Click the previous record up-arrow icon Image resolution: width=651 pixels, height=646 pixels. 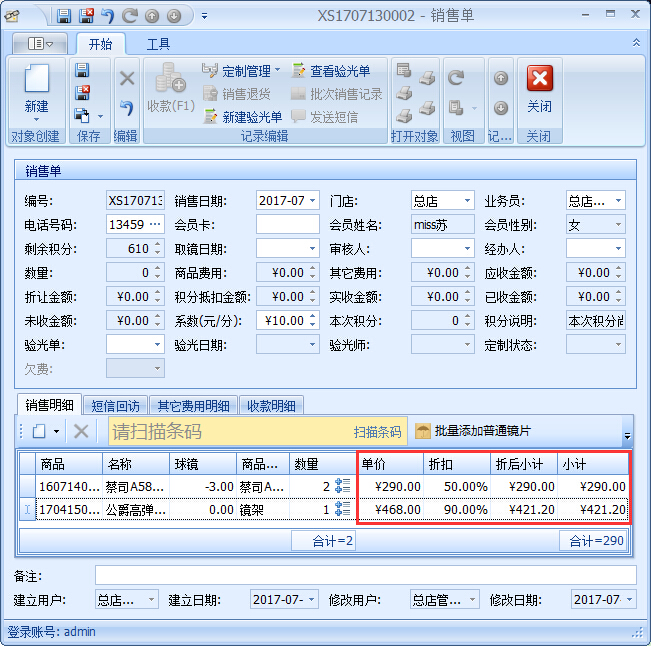tap(501, 78)
